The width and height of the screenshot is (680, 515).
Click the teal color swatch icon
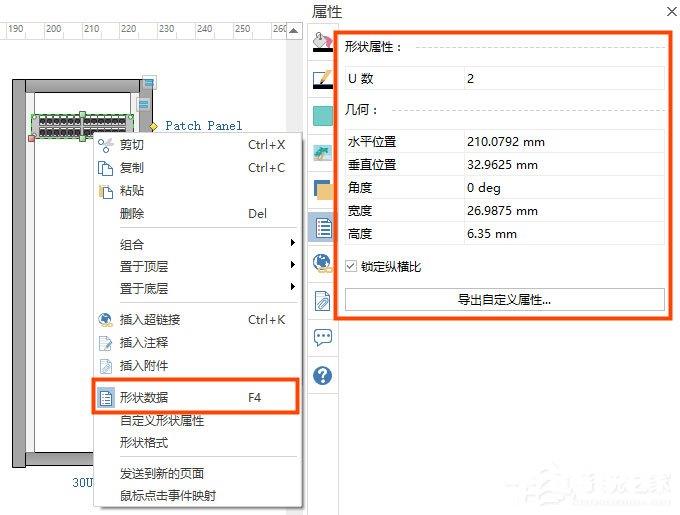322,116
